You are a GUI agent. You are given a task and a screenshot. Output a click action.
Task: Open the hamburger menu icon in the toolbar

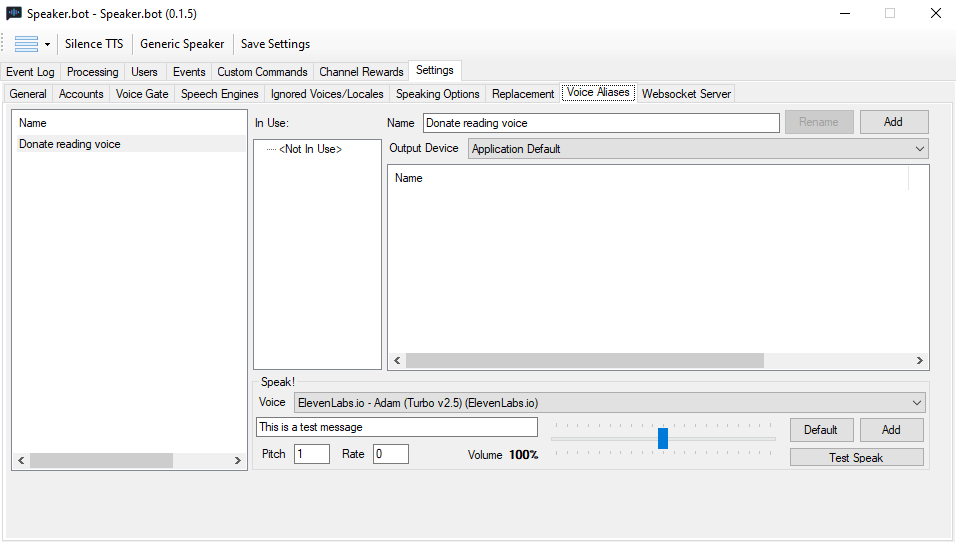(26, 44)
